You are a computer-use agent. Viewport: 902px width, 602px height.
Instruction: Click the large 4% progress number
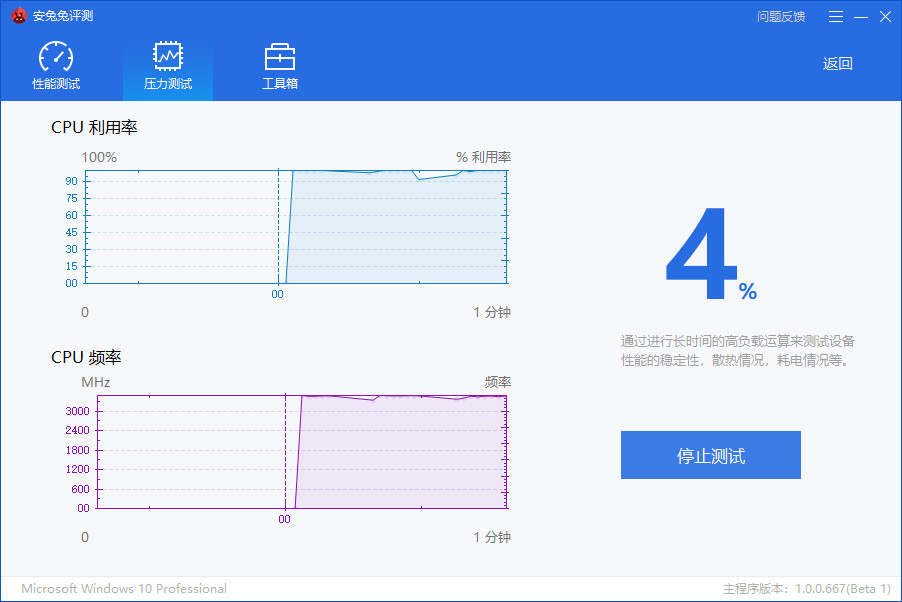(x=711, y=254)
